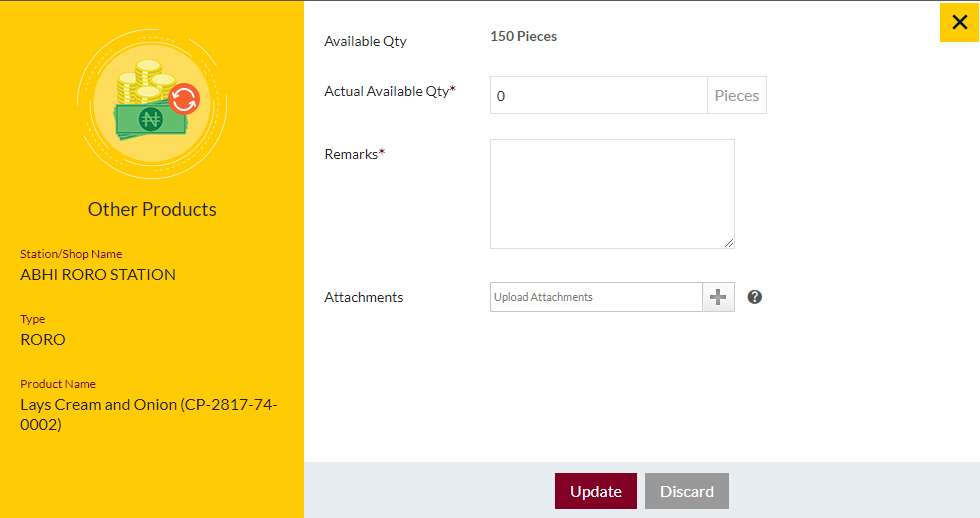Image resolution: width=980 pixels, height=518 pixels.
Task: Open the attachments help question mark icon
Action: coord(754,297)
